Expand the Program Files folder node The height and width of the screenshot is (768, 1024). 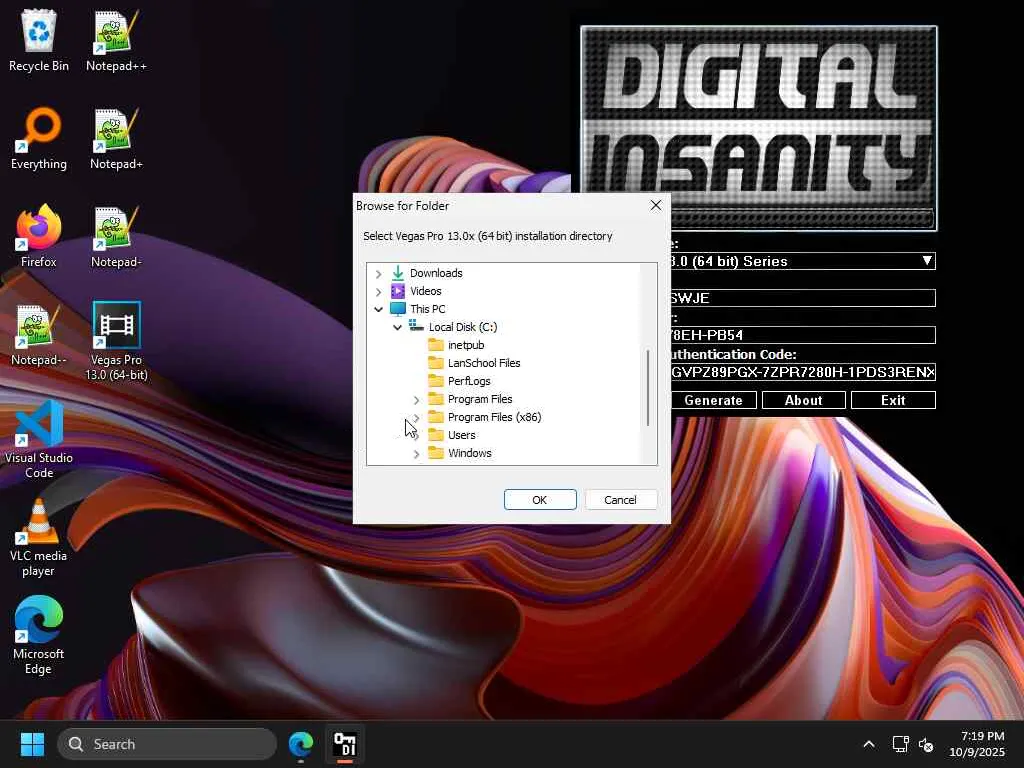(417, 400)
